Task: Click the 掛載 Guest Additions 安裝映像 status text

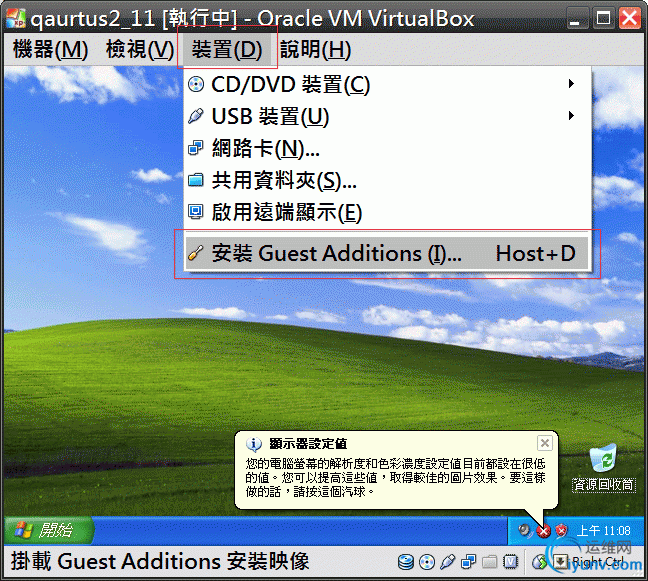Action: point(160,562)
